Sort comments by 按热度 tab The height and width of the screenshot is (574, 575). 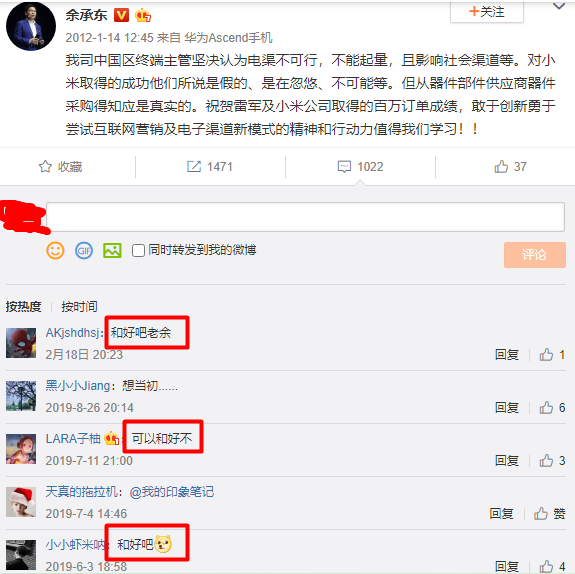[23, 306]
